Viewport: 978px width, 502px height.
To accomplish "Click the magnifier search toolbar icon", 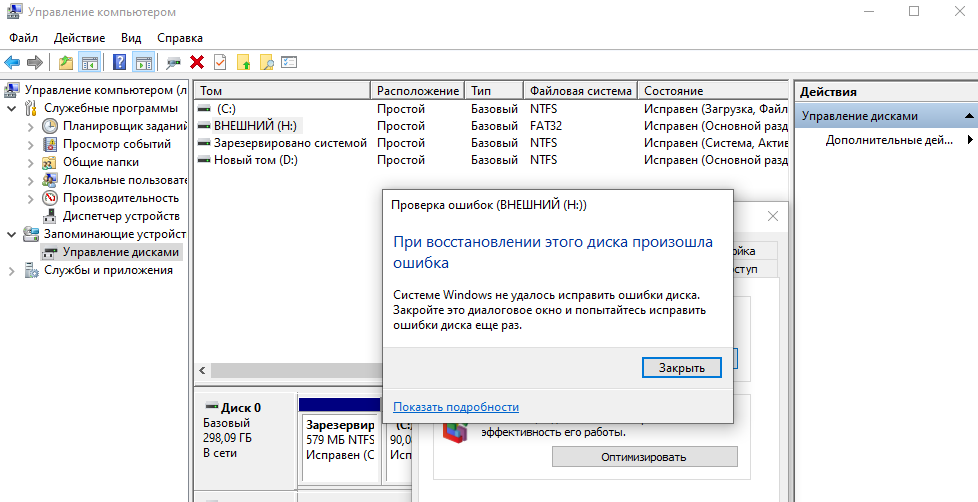I will 267,63.
